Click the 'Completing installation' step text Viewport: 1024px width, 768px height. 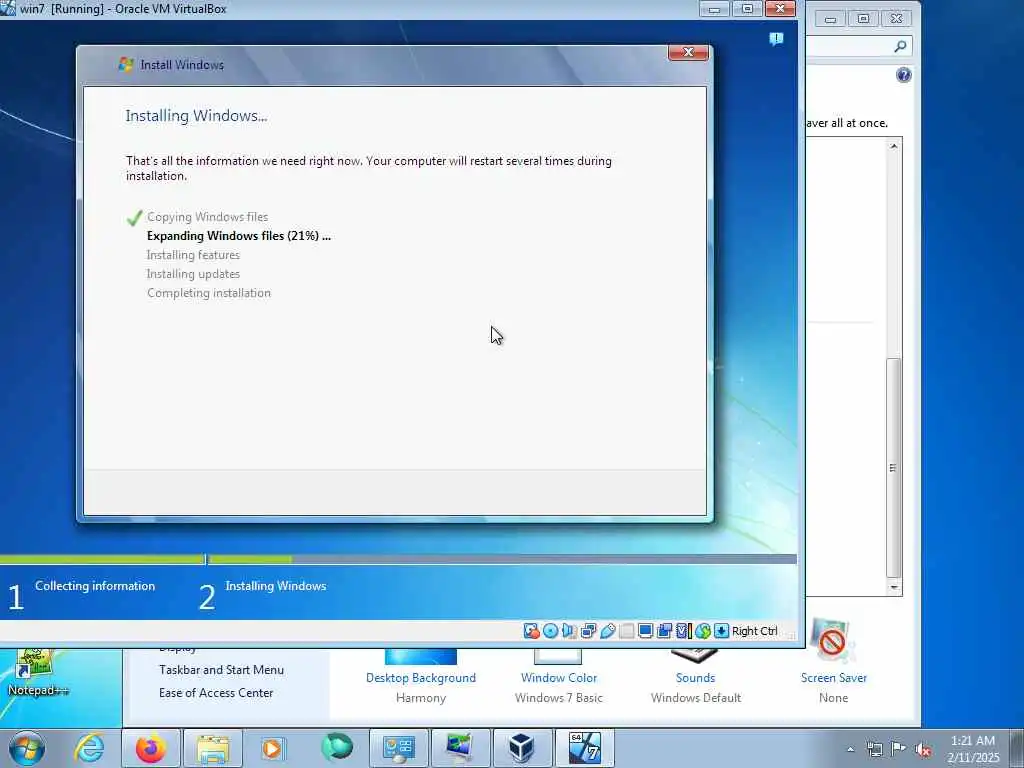pyautogui.click(x=208, y=293)
